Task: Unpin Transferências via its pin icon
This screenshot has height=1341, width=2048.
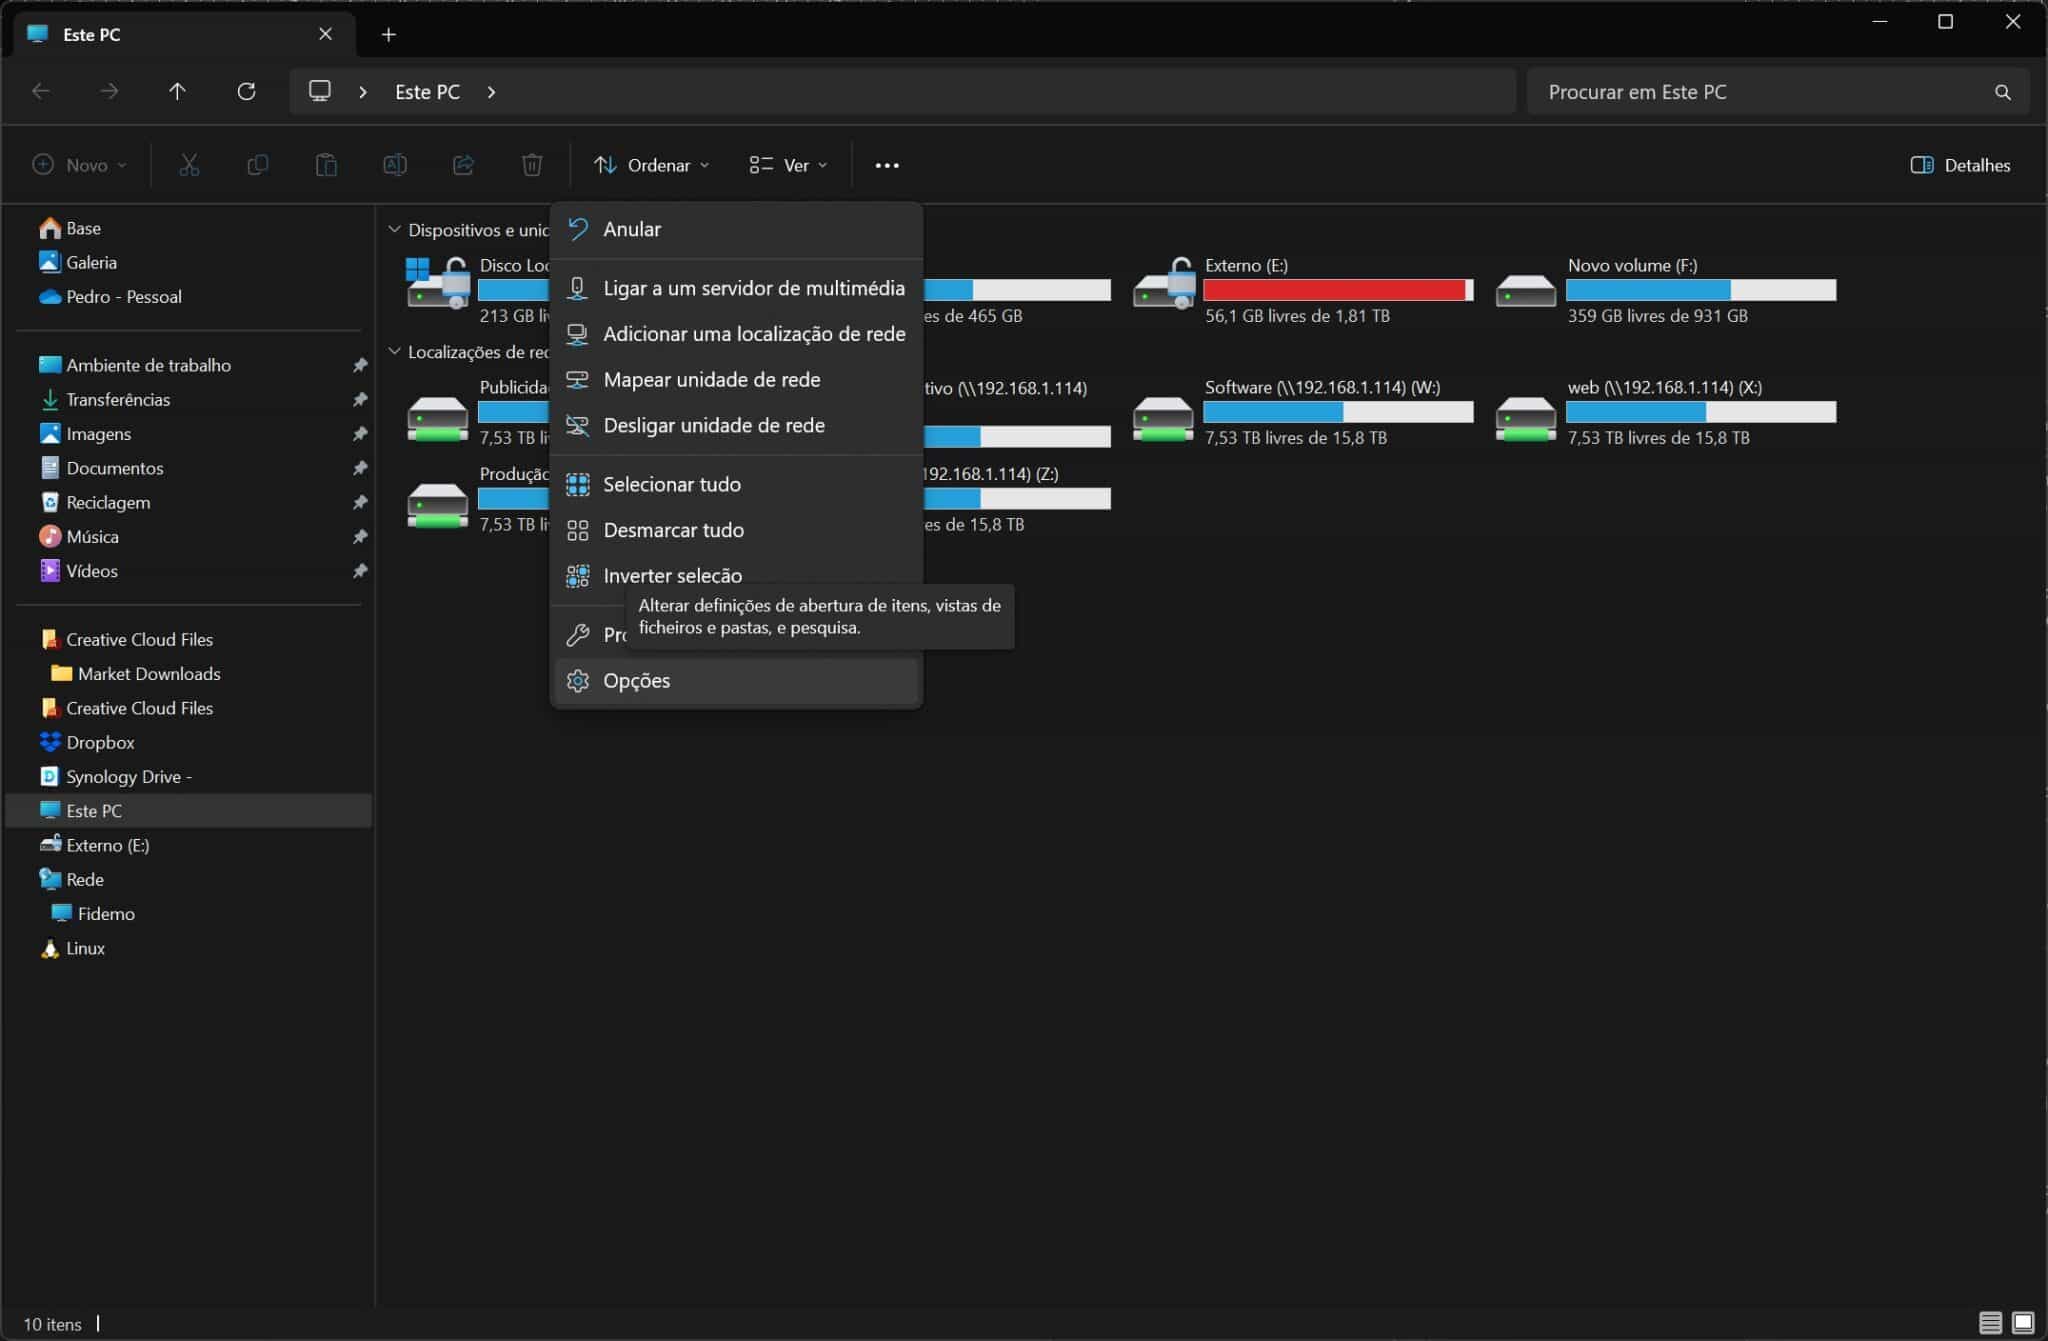Action: [x=360, y=399]
